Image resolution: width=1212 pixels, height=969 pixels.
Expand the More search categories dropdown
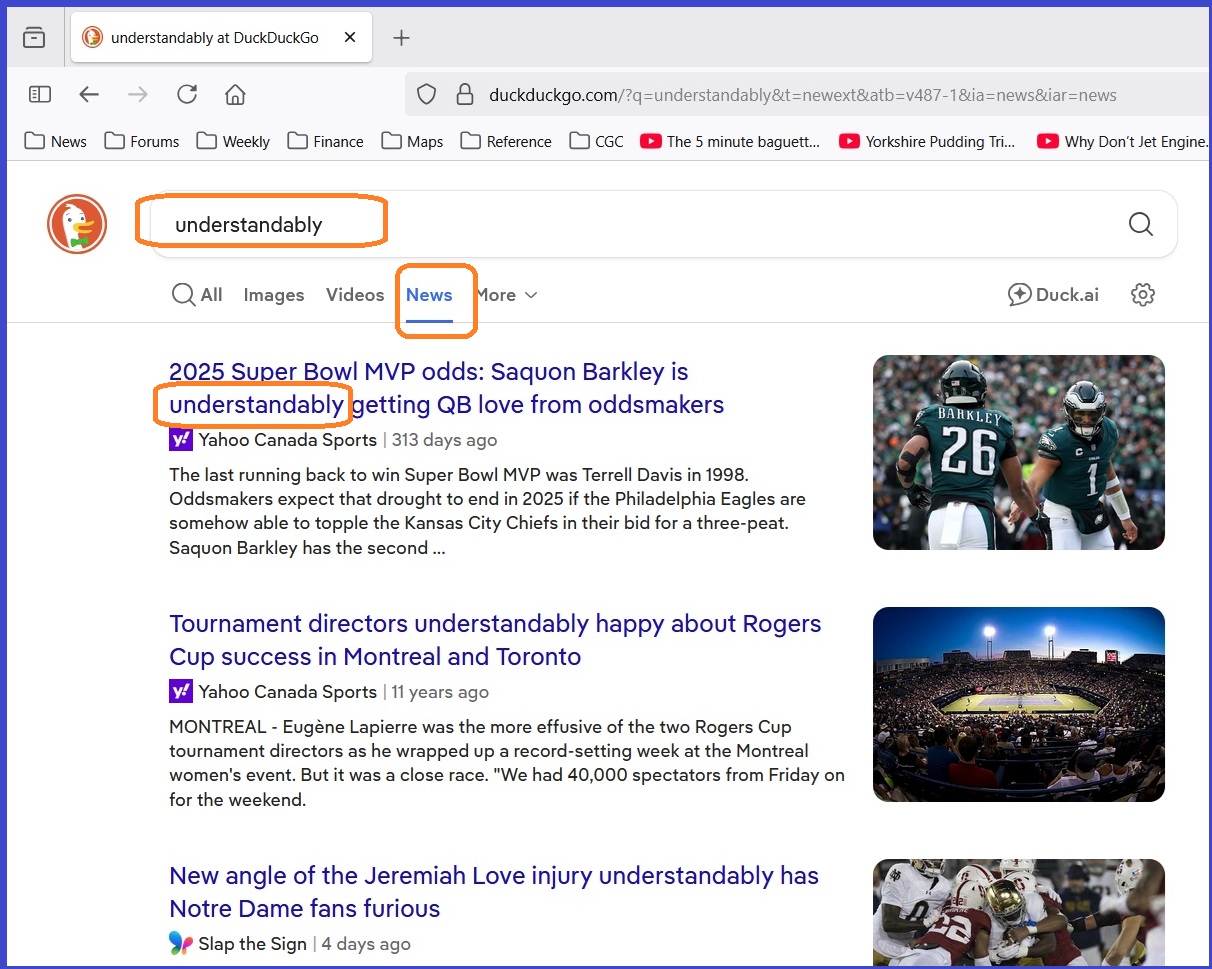(x=510, y=295)
